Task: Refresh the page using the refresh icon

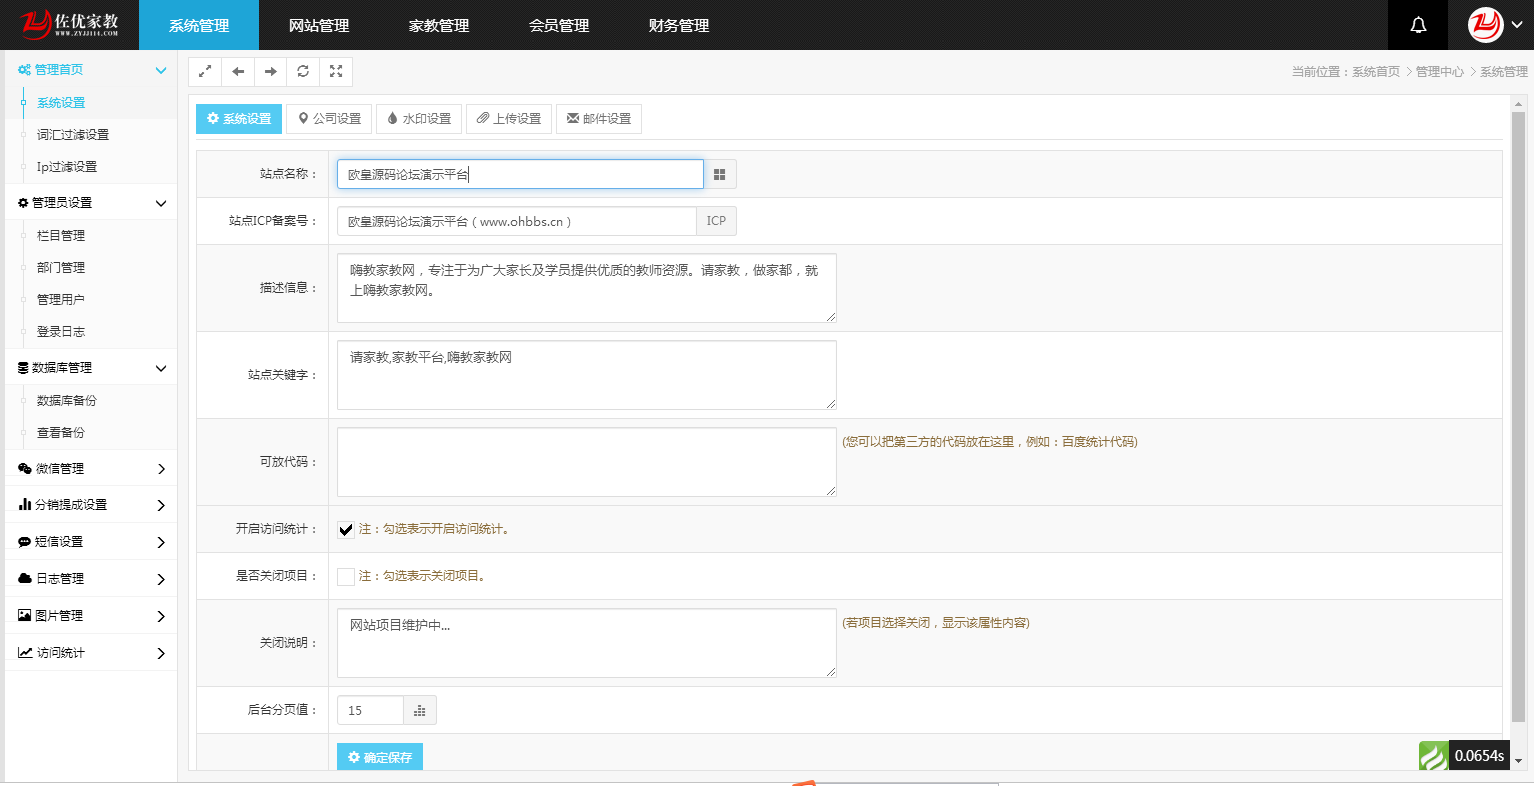Action: pos(303,71)
